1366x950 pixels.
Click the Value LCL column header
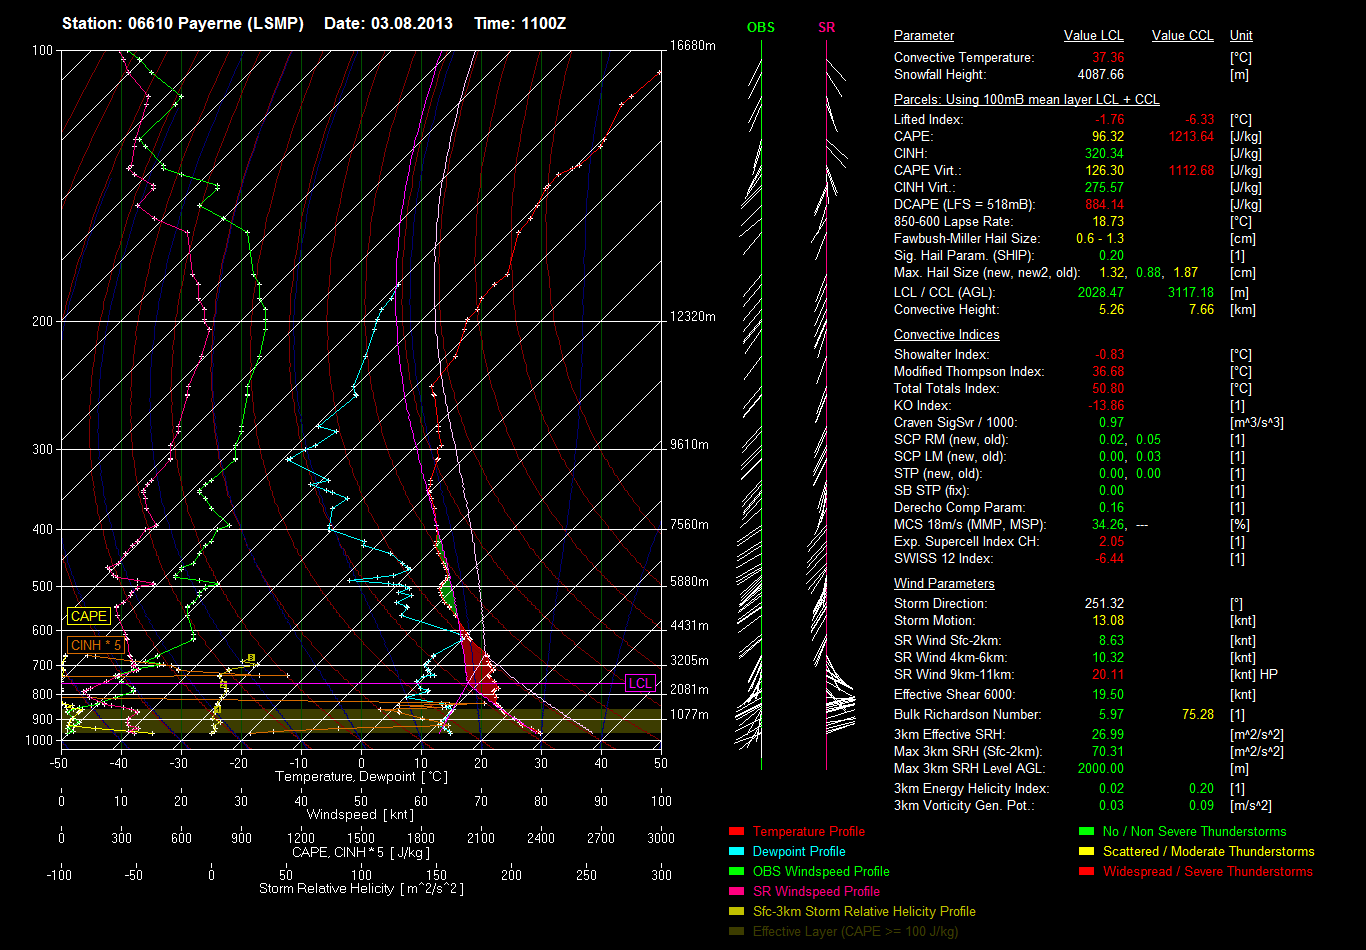click(x=1094, y=36)
